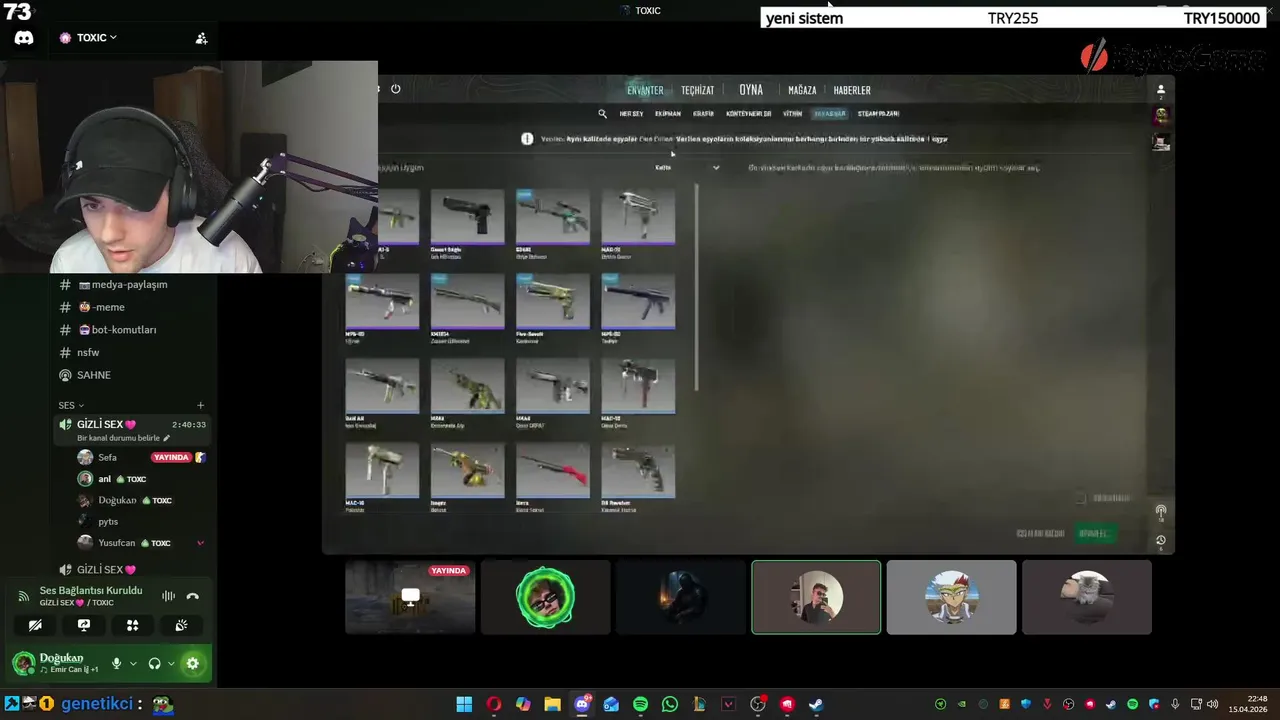Click the game broadcast antenna icon
This screenshot has width=1280, height=720.
1161,511
